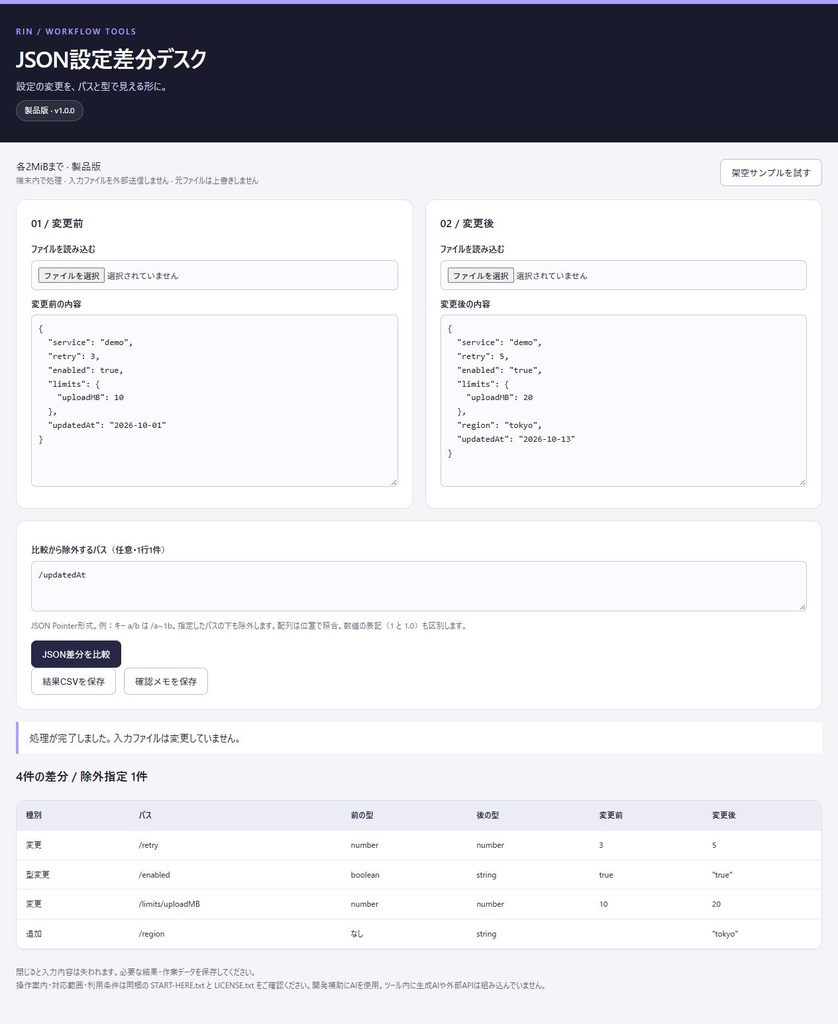Click into the excluded paths text area
This screenshot has width=838, height=1024.
pos(419,586)
